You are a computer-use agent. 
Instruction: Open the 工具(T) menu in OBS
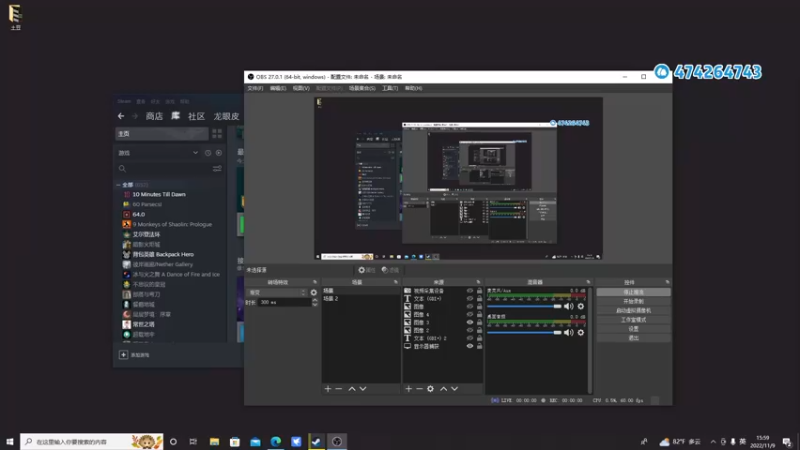390,88
